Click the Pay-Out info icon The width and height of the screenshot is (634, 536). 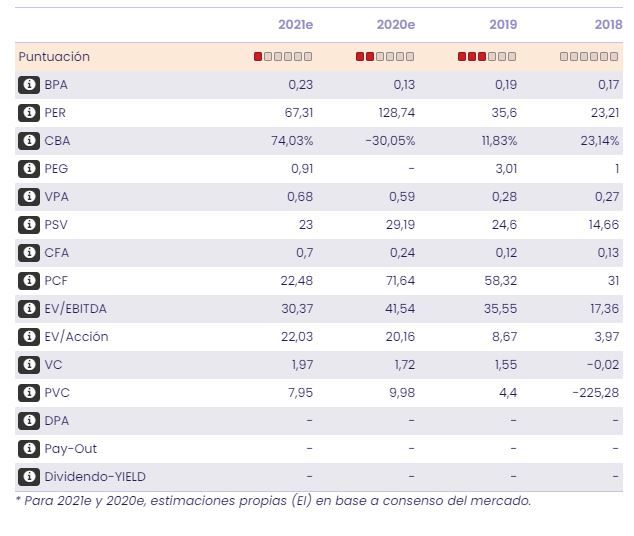coord(29,449)
